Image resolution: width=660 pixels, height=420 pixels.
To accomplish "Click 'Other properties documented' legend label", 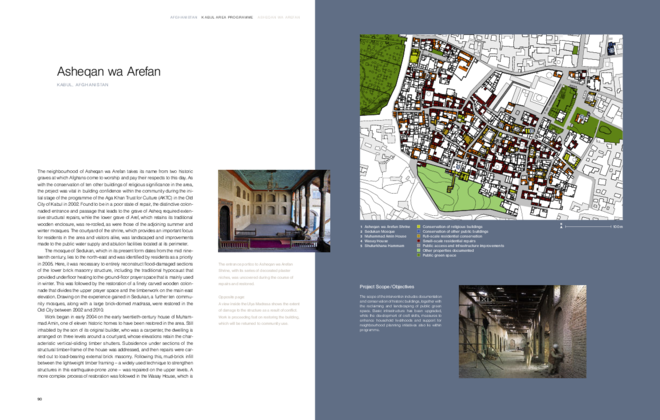I will point(448,250).
